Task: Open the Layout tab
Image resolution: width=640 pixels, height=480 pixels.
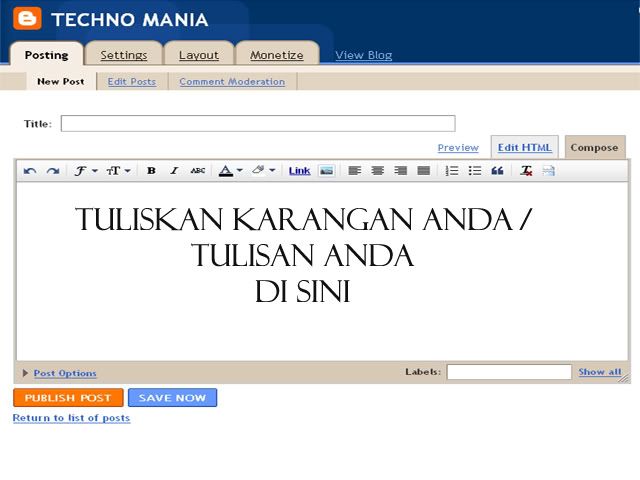Action: pyautogui.click(x=199, y=55)
